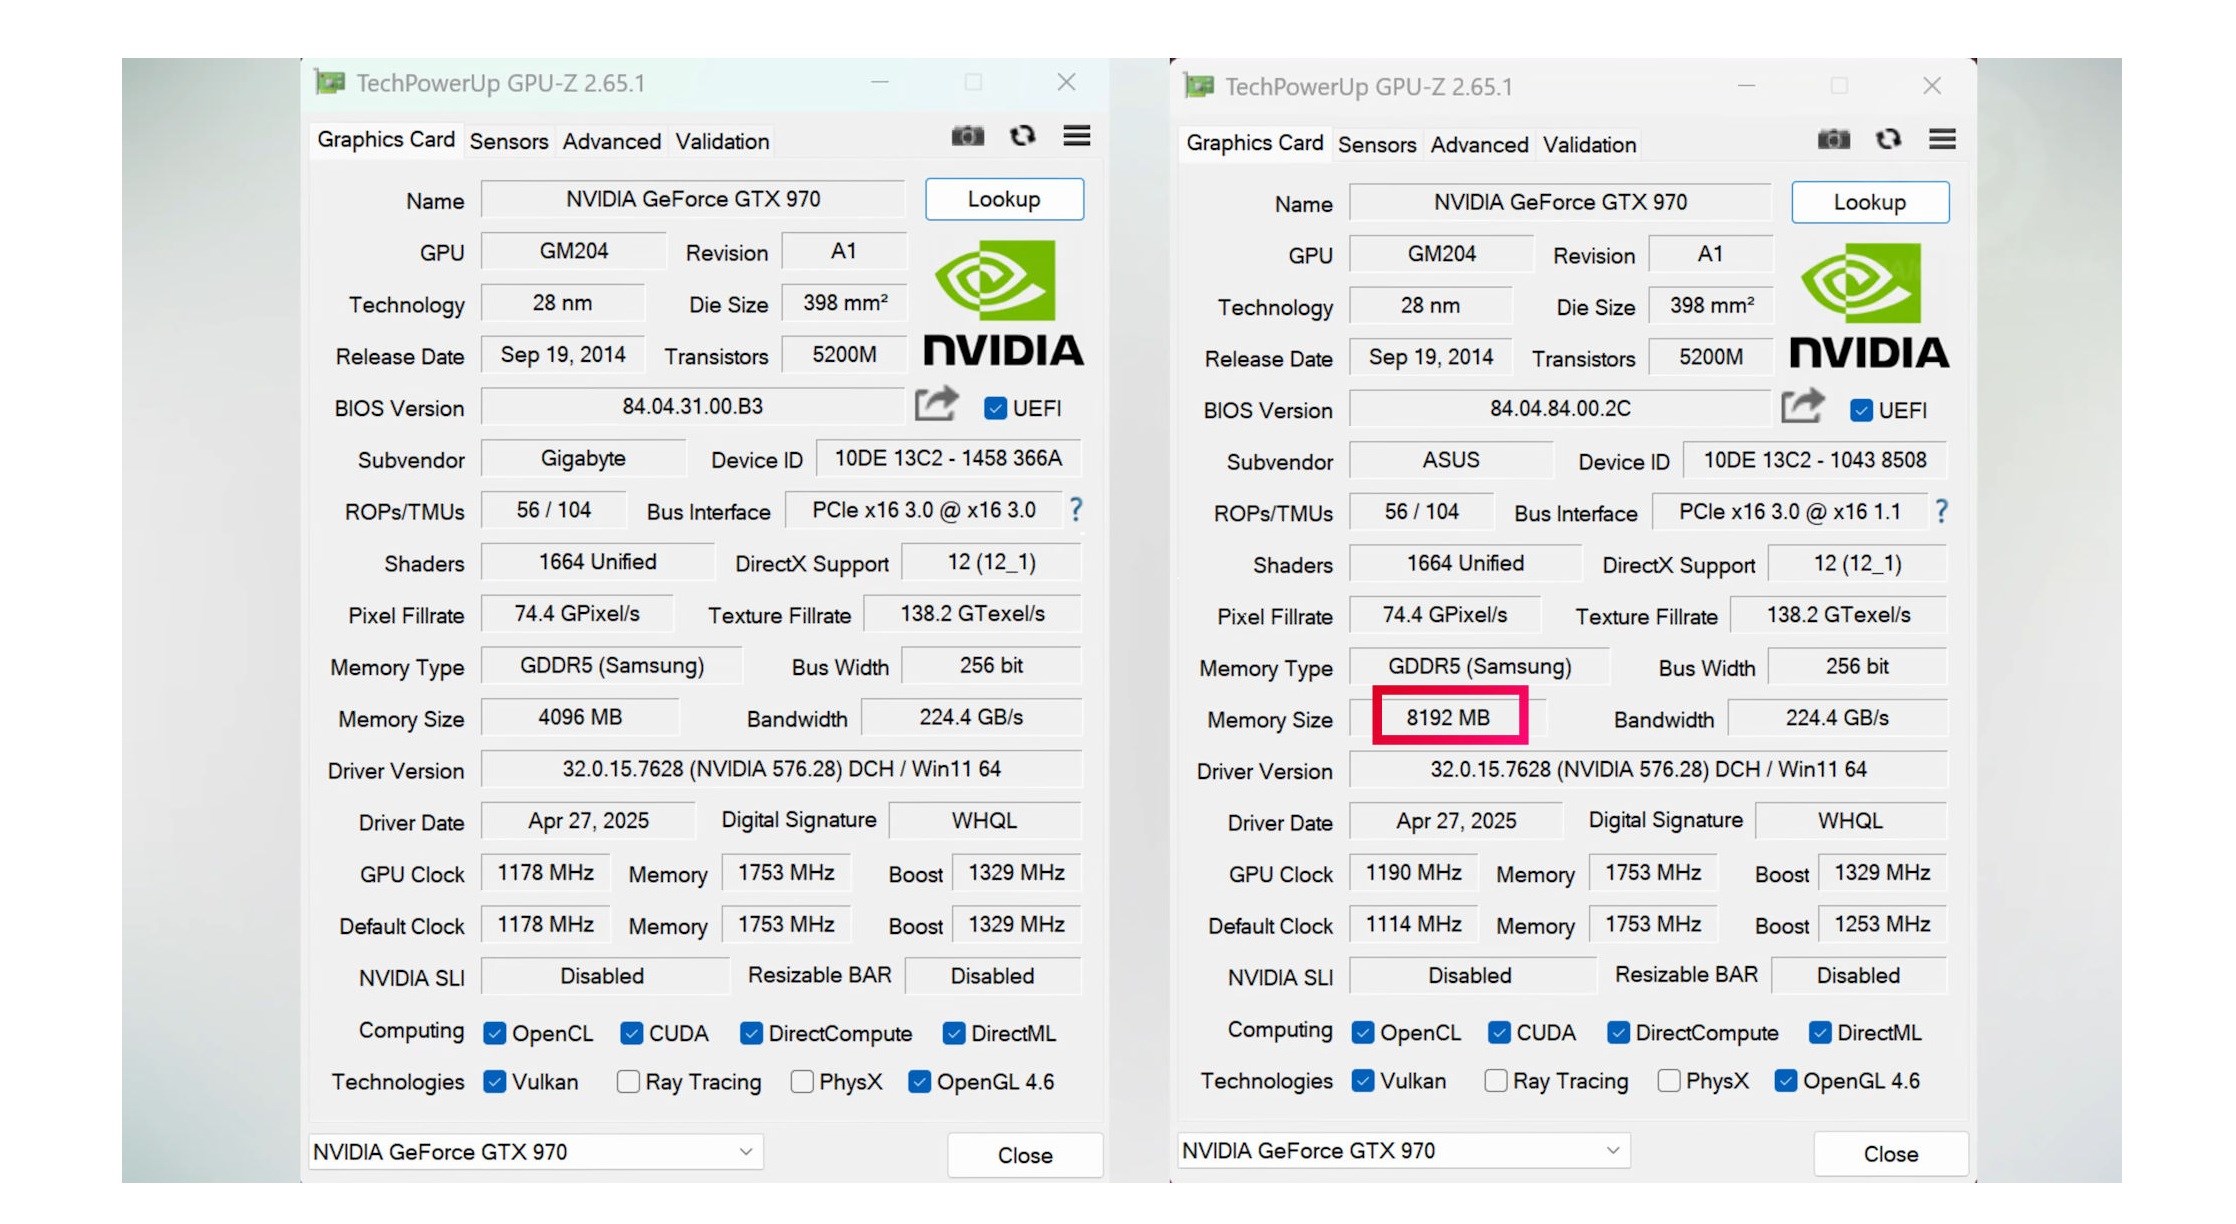Open Sensors tab in left window
The height and width of the screenshot is (1224, 2236).
point(509,141)
